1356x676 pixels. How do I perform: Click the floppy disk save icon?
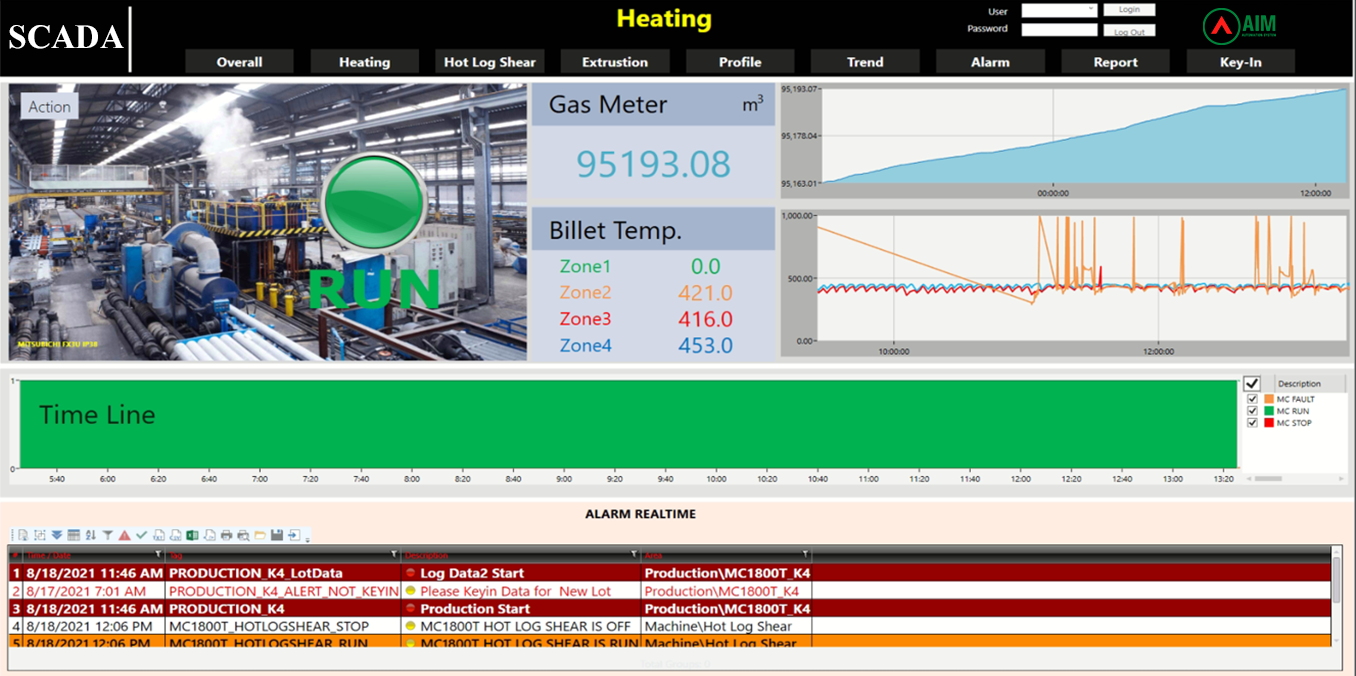(277, 535)
